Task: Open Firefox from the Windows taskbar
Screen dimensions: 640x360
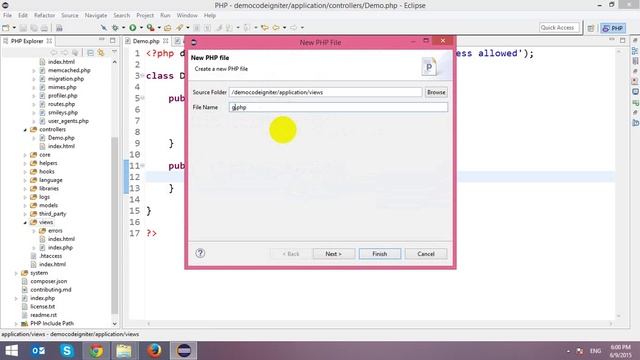Action: (154, 351)
